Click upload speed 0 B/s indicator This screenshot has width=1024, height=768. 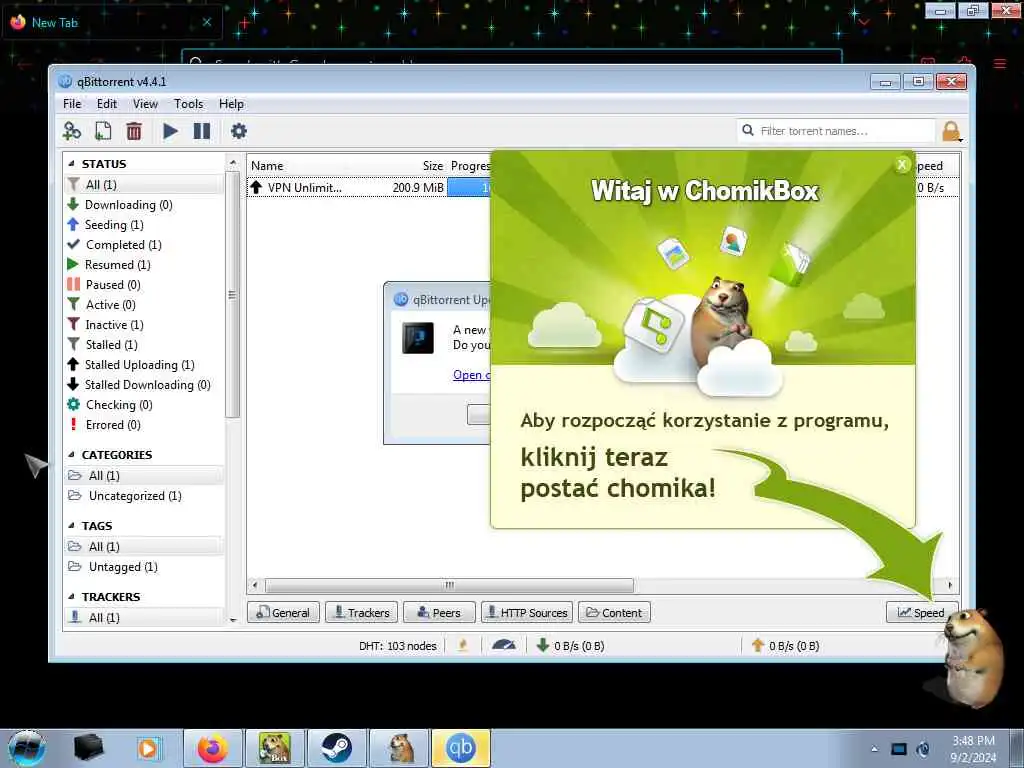pos(785,646)
